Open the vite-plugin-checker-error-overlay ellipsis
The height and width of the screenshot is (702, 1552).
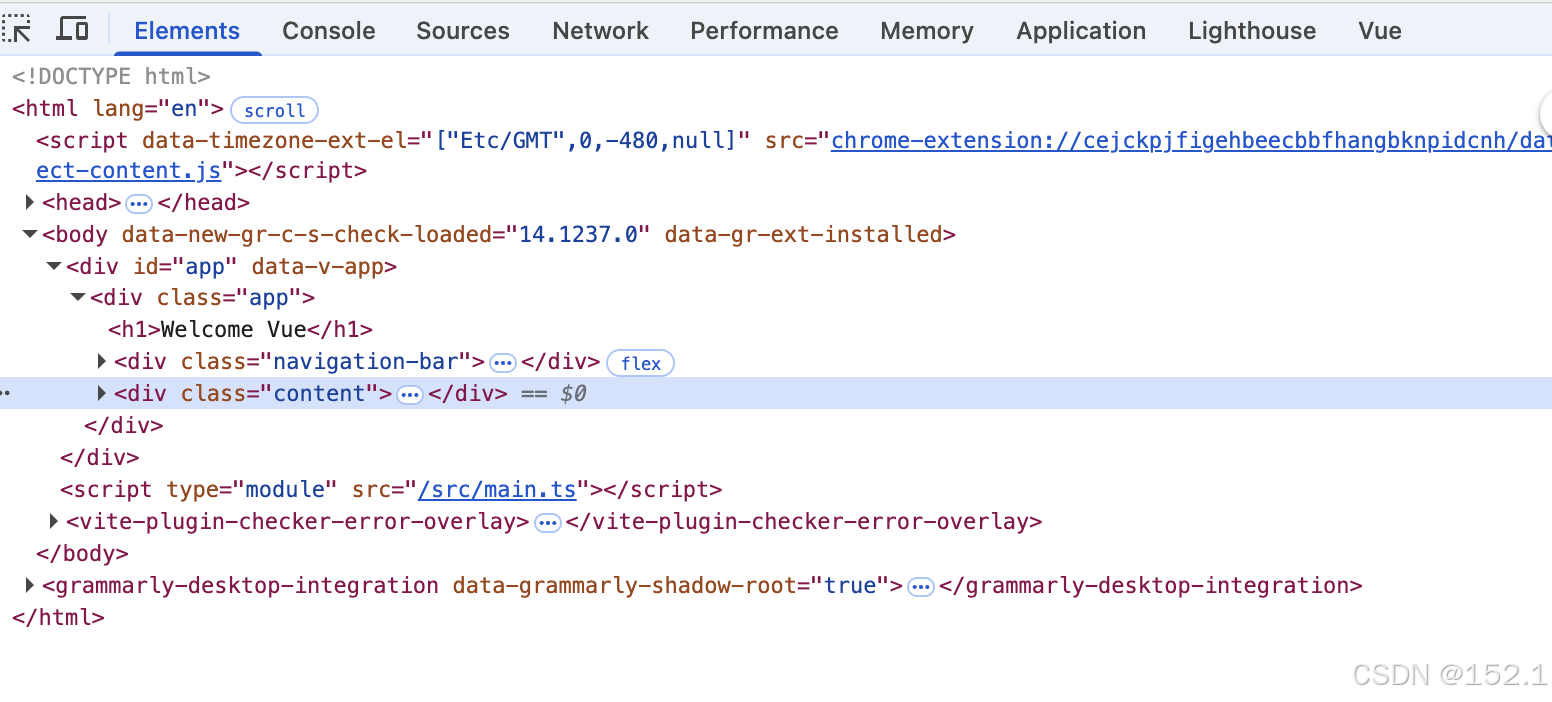pos(548,522)
